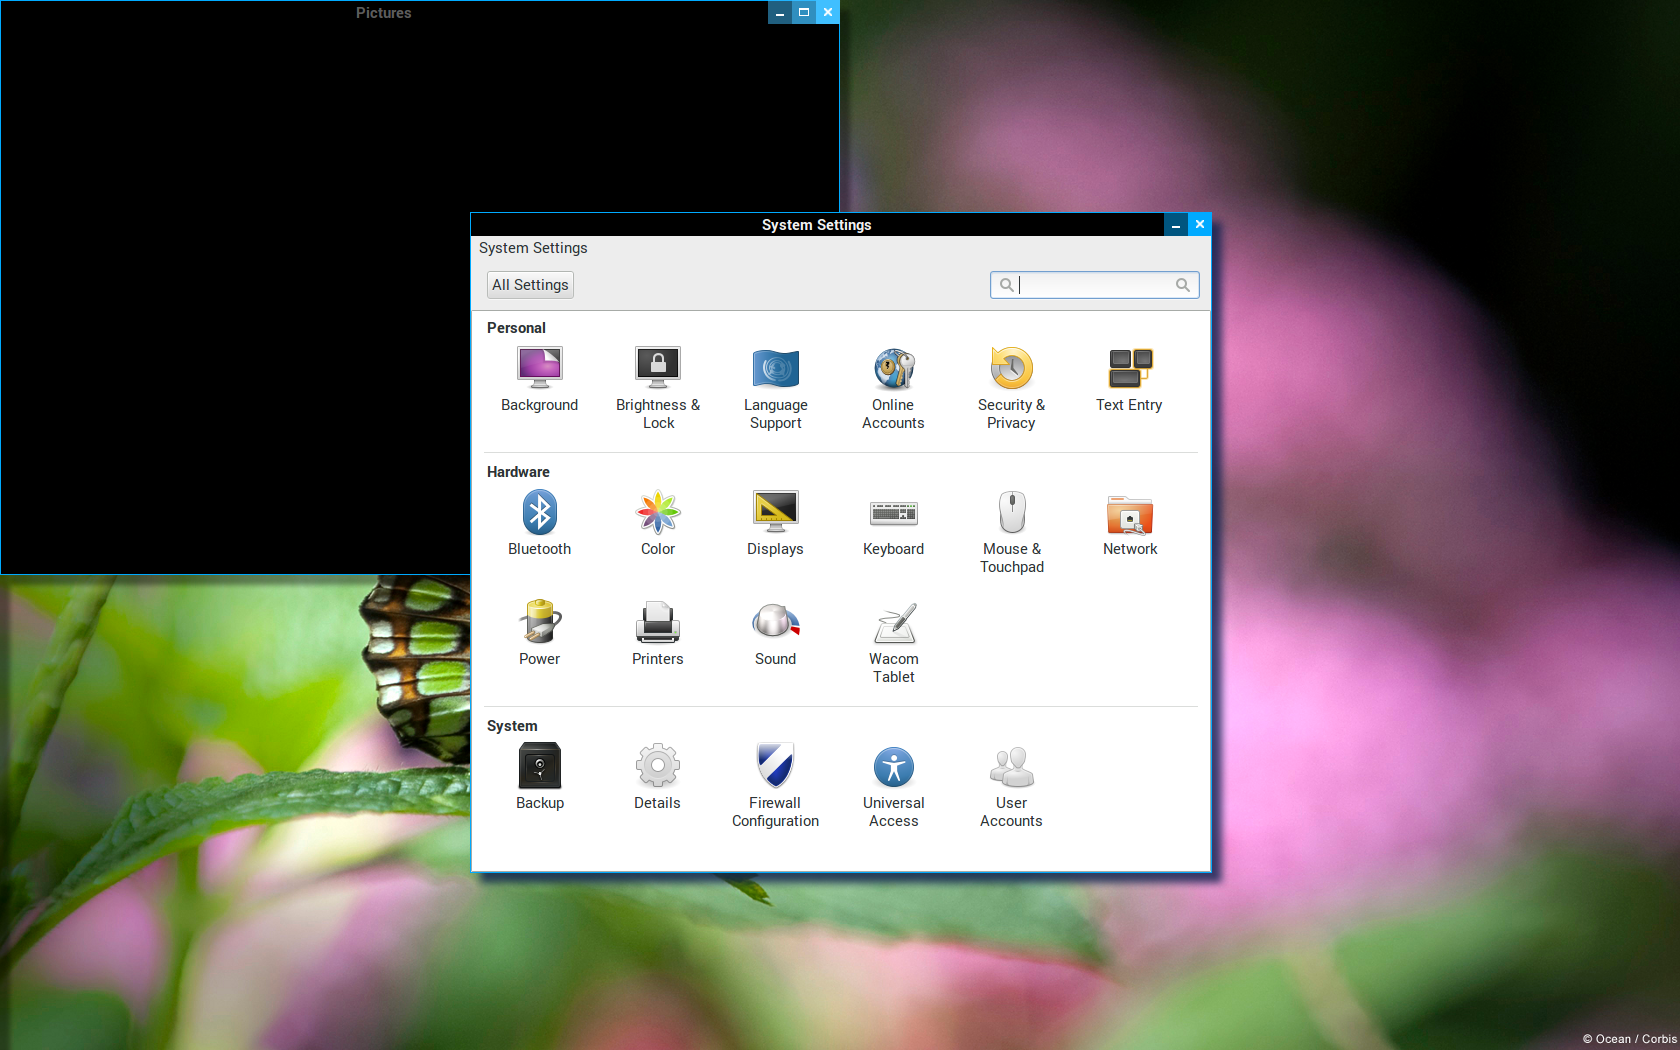The height and width of the screenshot is (1050, 1680).
Task: Maximize the Pictures window
Action: (x=803, y=12)
